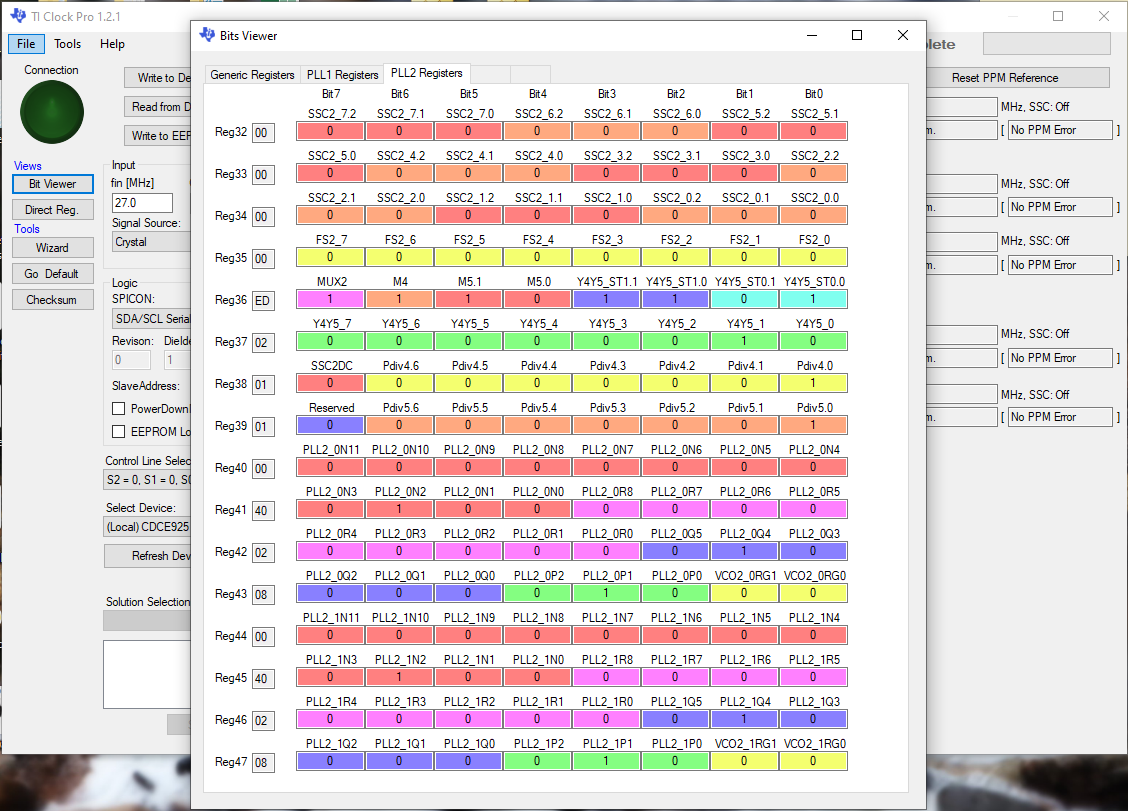
Task: Toggle PLL2_0P1 bit in Reg43
Action: click(x=606, y=593)
